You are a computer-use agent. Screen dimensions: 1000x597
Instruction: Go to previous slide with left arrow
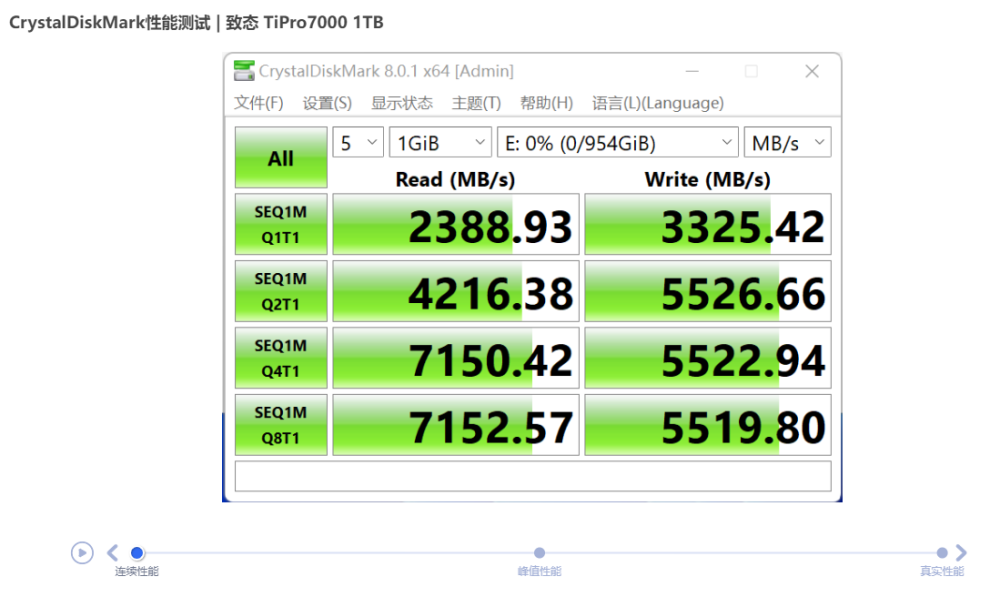113,552
